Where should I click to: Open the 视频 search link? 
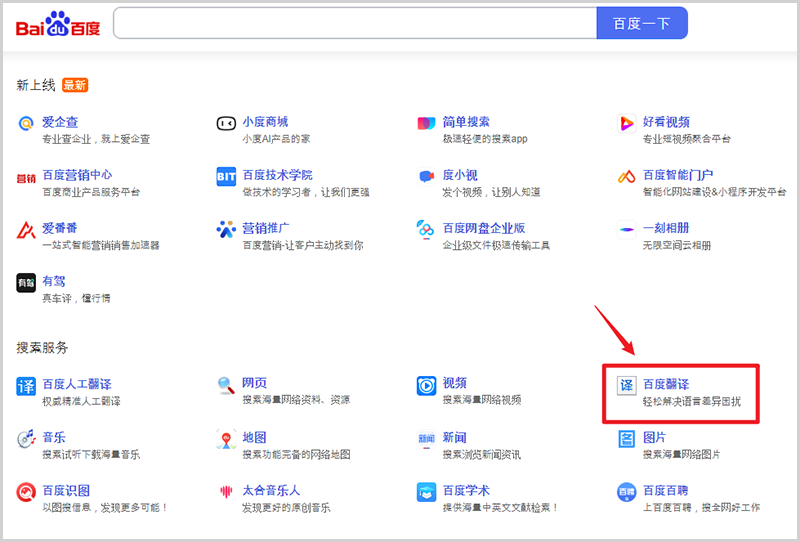(x=455, y=382)
